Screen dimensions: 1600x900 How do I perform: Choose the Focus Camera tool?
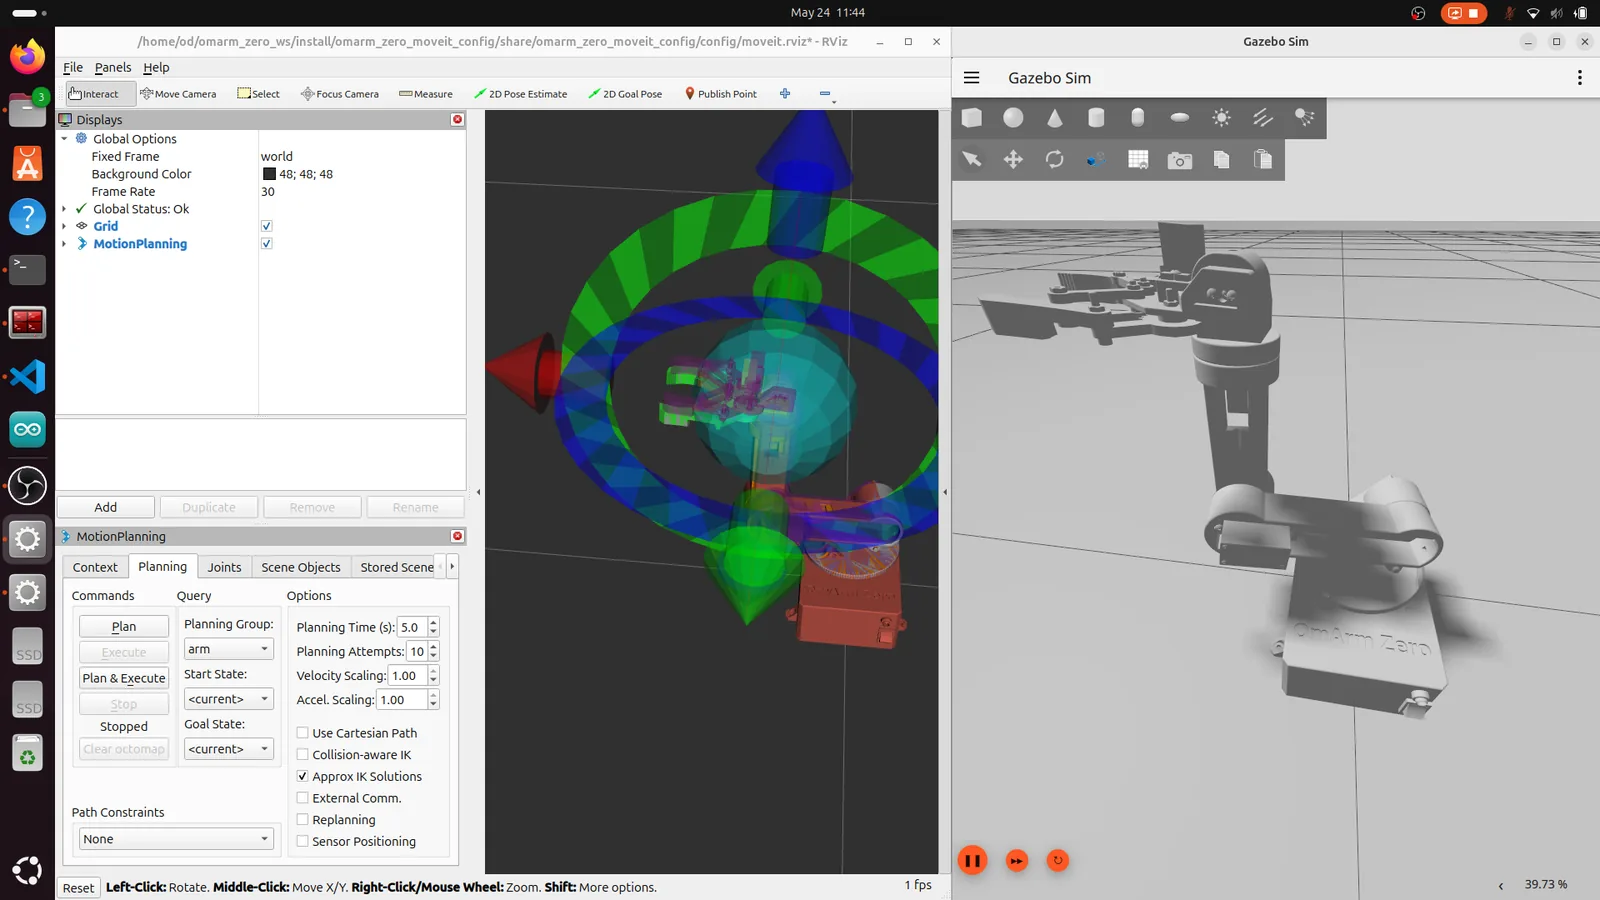click(x=340, y=94)
